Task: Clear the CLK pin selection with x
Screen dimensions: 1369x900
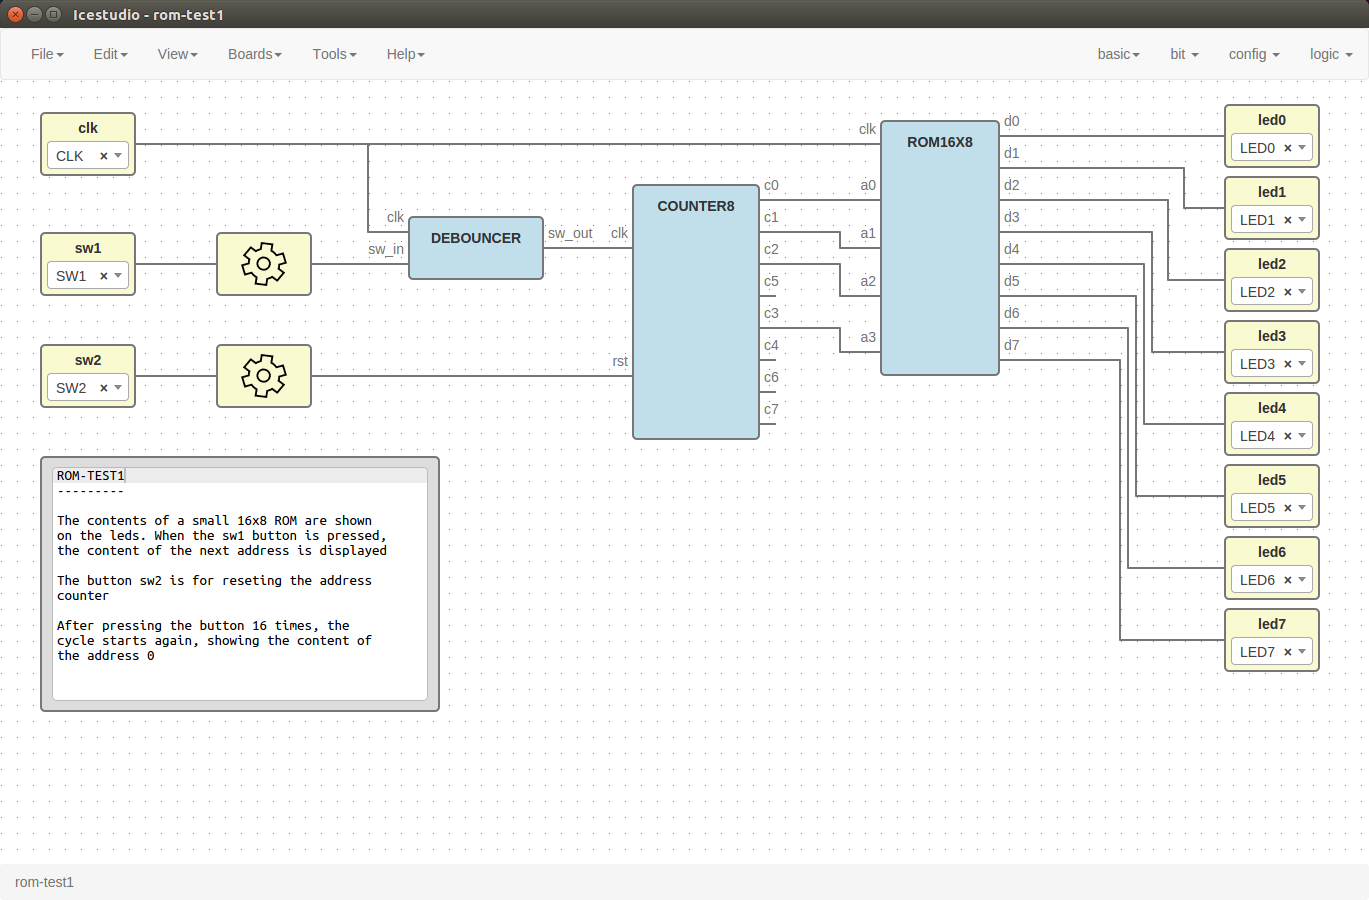Action: click(103, 156)
